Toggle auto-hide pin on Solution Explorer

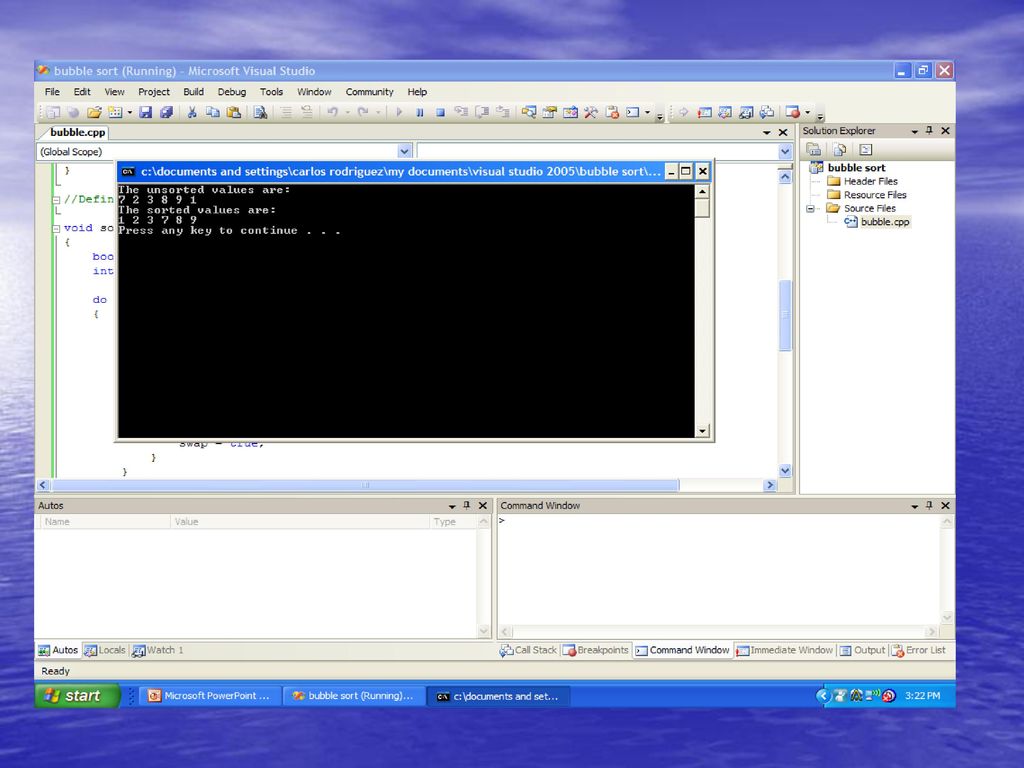coord(929,131)
